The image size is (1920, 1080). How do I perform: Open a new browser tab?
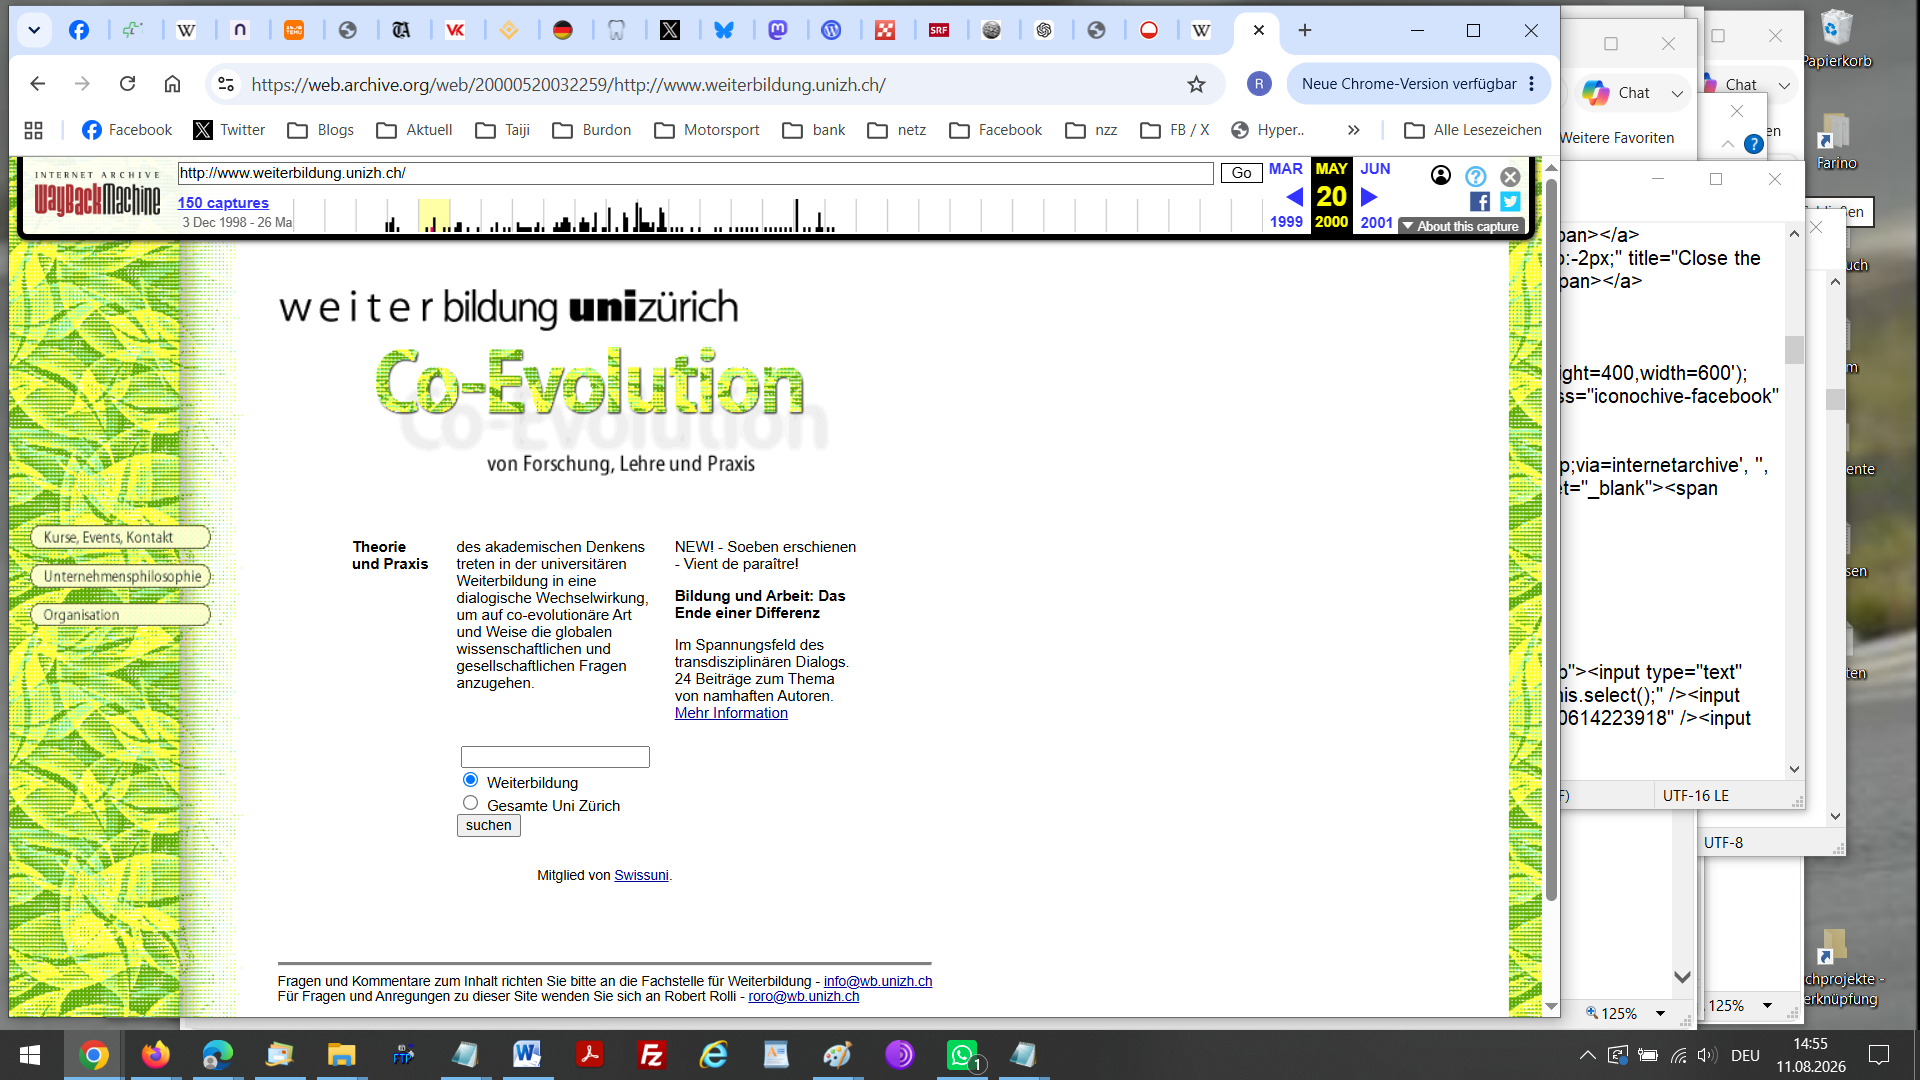(1305, 30)
